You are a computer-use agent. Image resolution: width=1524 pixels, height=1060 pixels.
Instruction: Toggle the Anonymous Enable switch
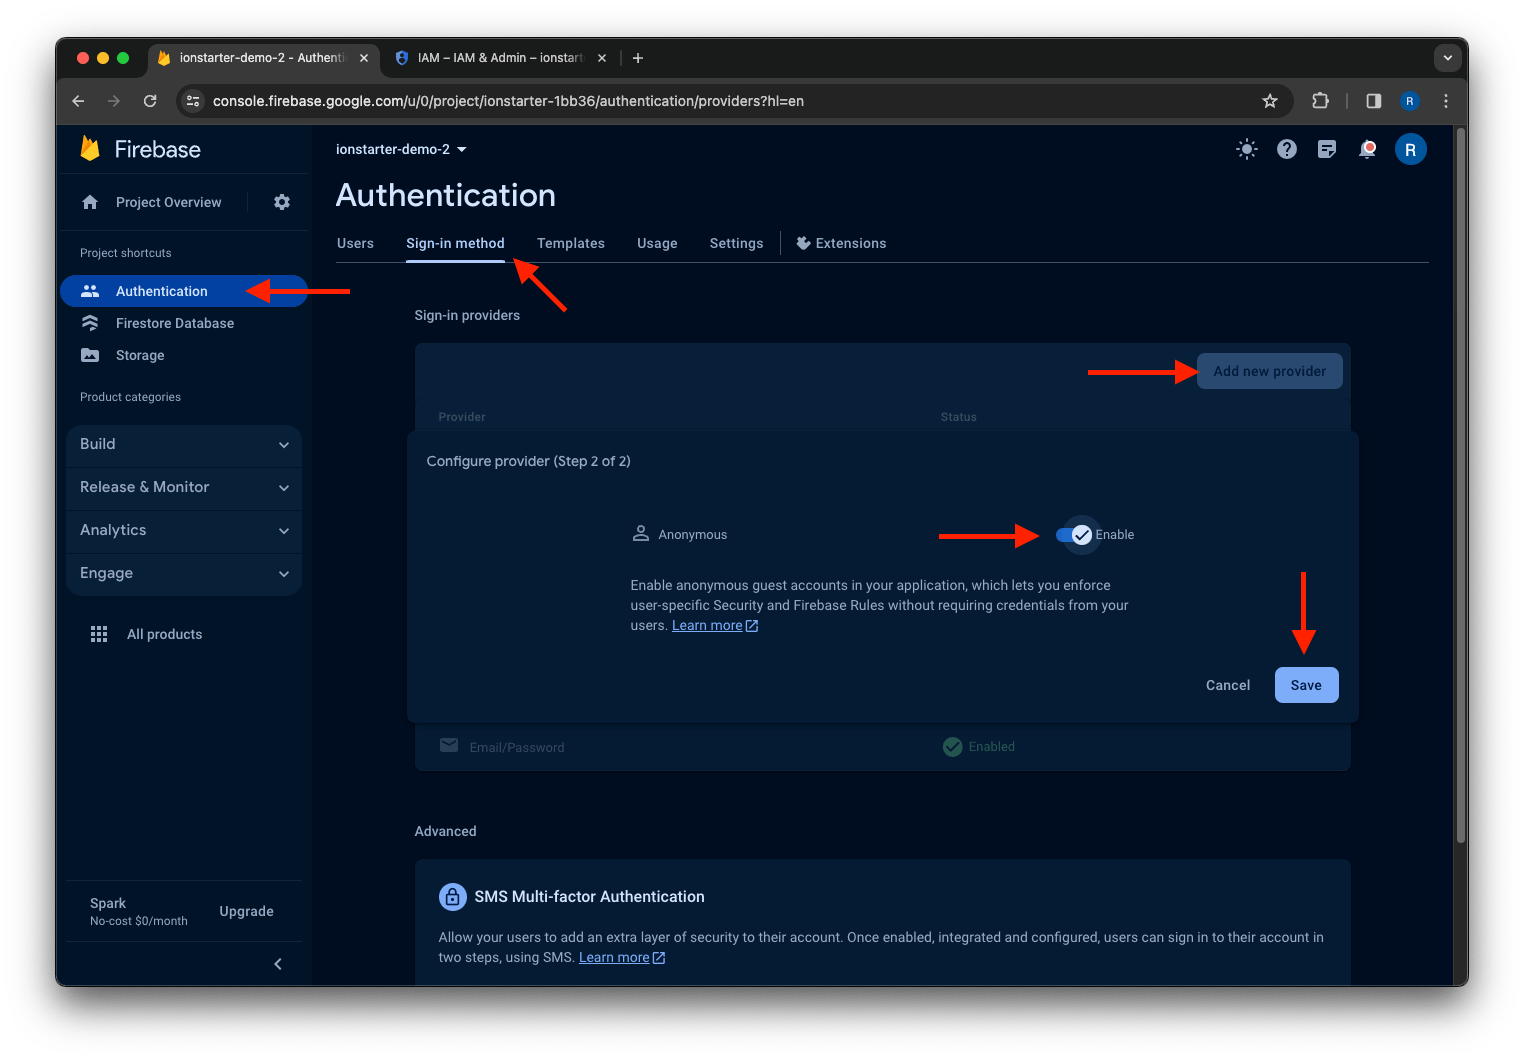point(1074,535)
